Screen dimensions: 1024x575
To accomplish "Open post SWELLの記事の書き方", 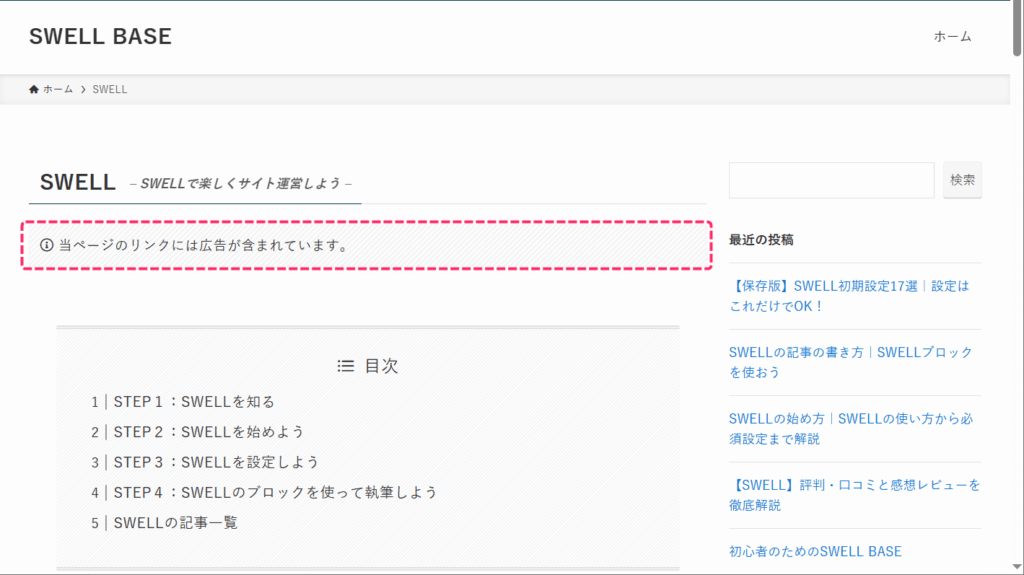I will [851, 362].
